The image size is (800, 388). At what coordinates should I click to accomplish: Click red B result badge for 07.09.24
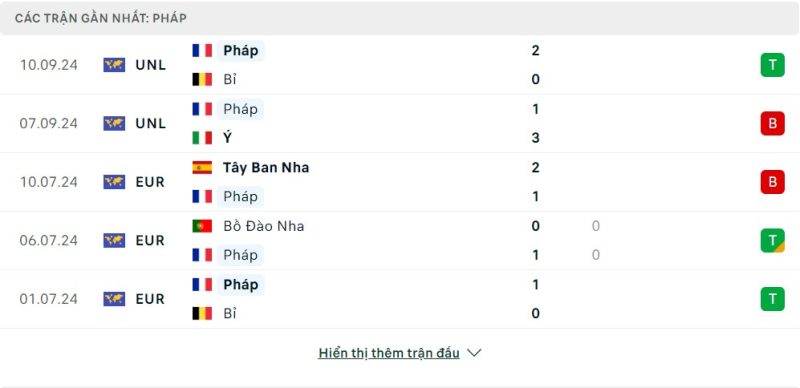coord(772,124)
